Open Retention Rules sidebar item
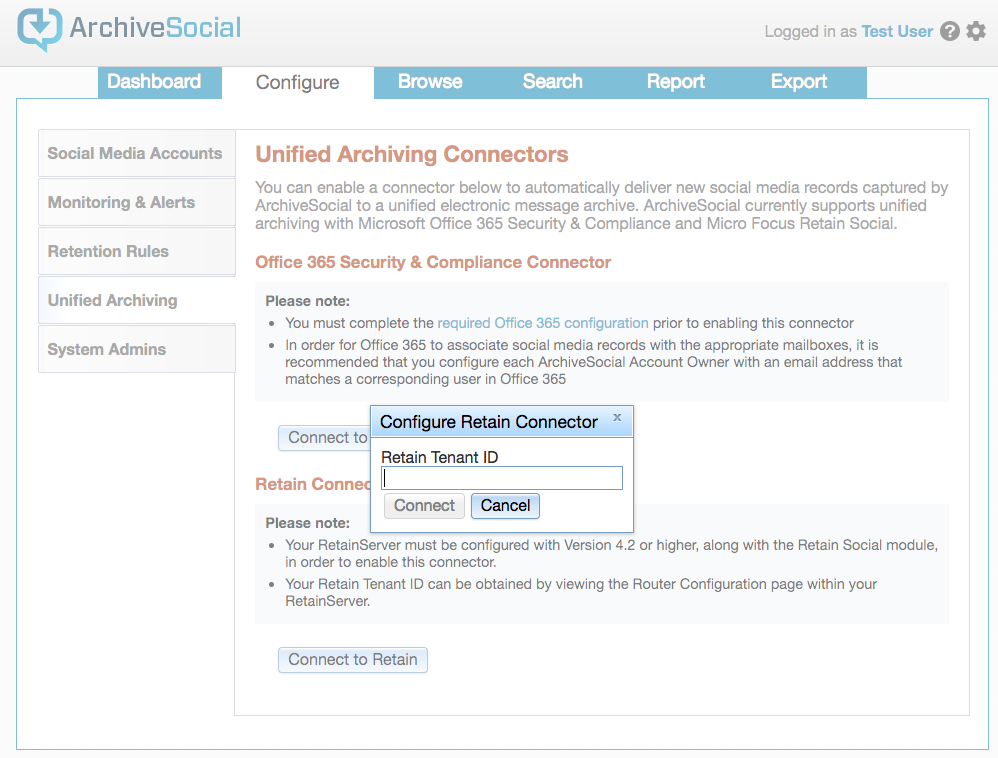Viewport: 998px width, 758px height. 136,251
